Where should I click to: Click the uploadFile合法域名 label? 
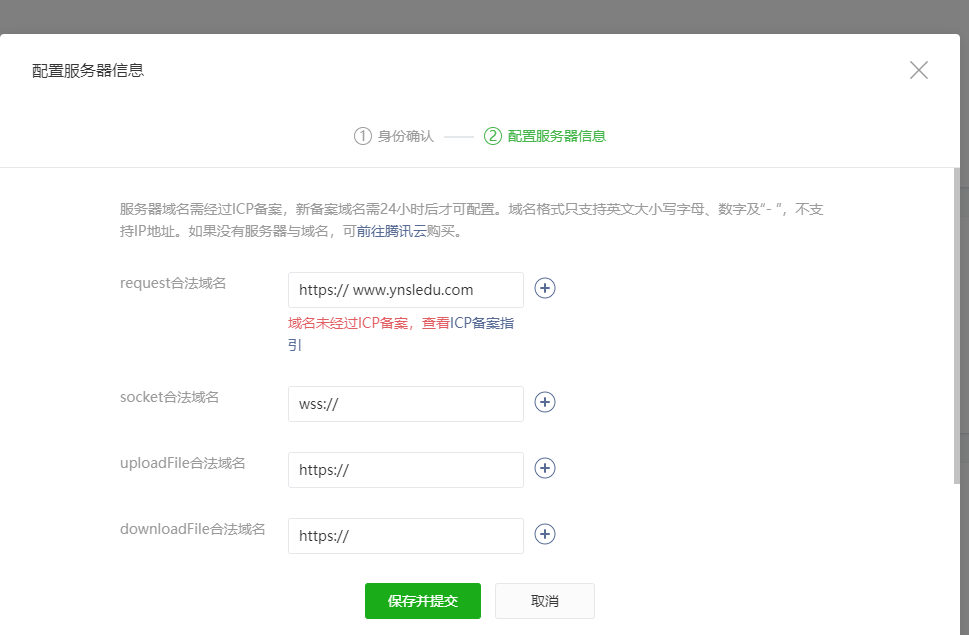tap(183, 463)
